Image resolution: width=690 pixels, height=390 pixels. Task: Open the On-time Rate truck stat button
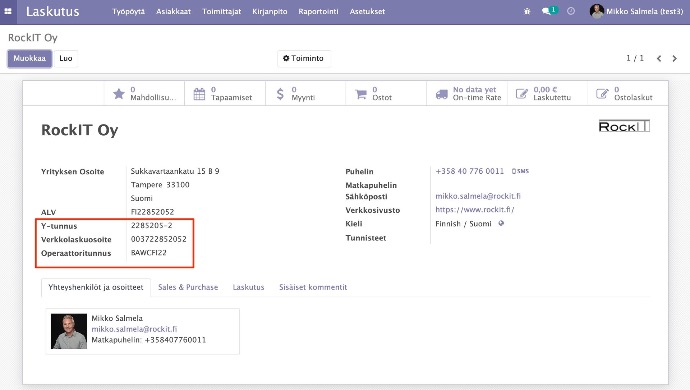tap(467, 93)
